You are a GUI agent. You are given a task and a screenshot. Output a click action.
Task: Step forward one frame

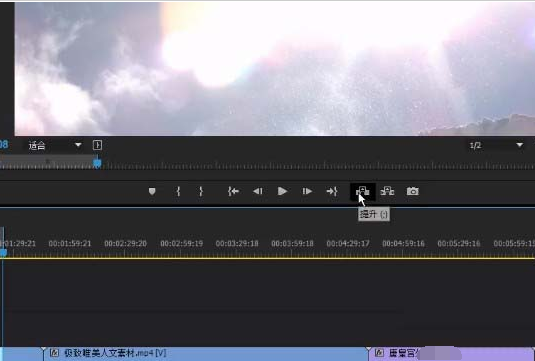coord(307,191)
